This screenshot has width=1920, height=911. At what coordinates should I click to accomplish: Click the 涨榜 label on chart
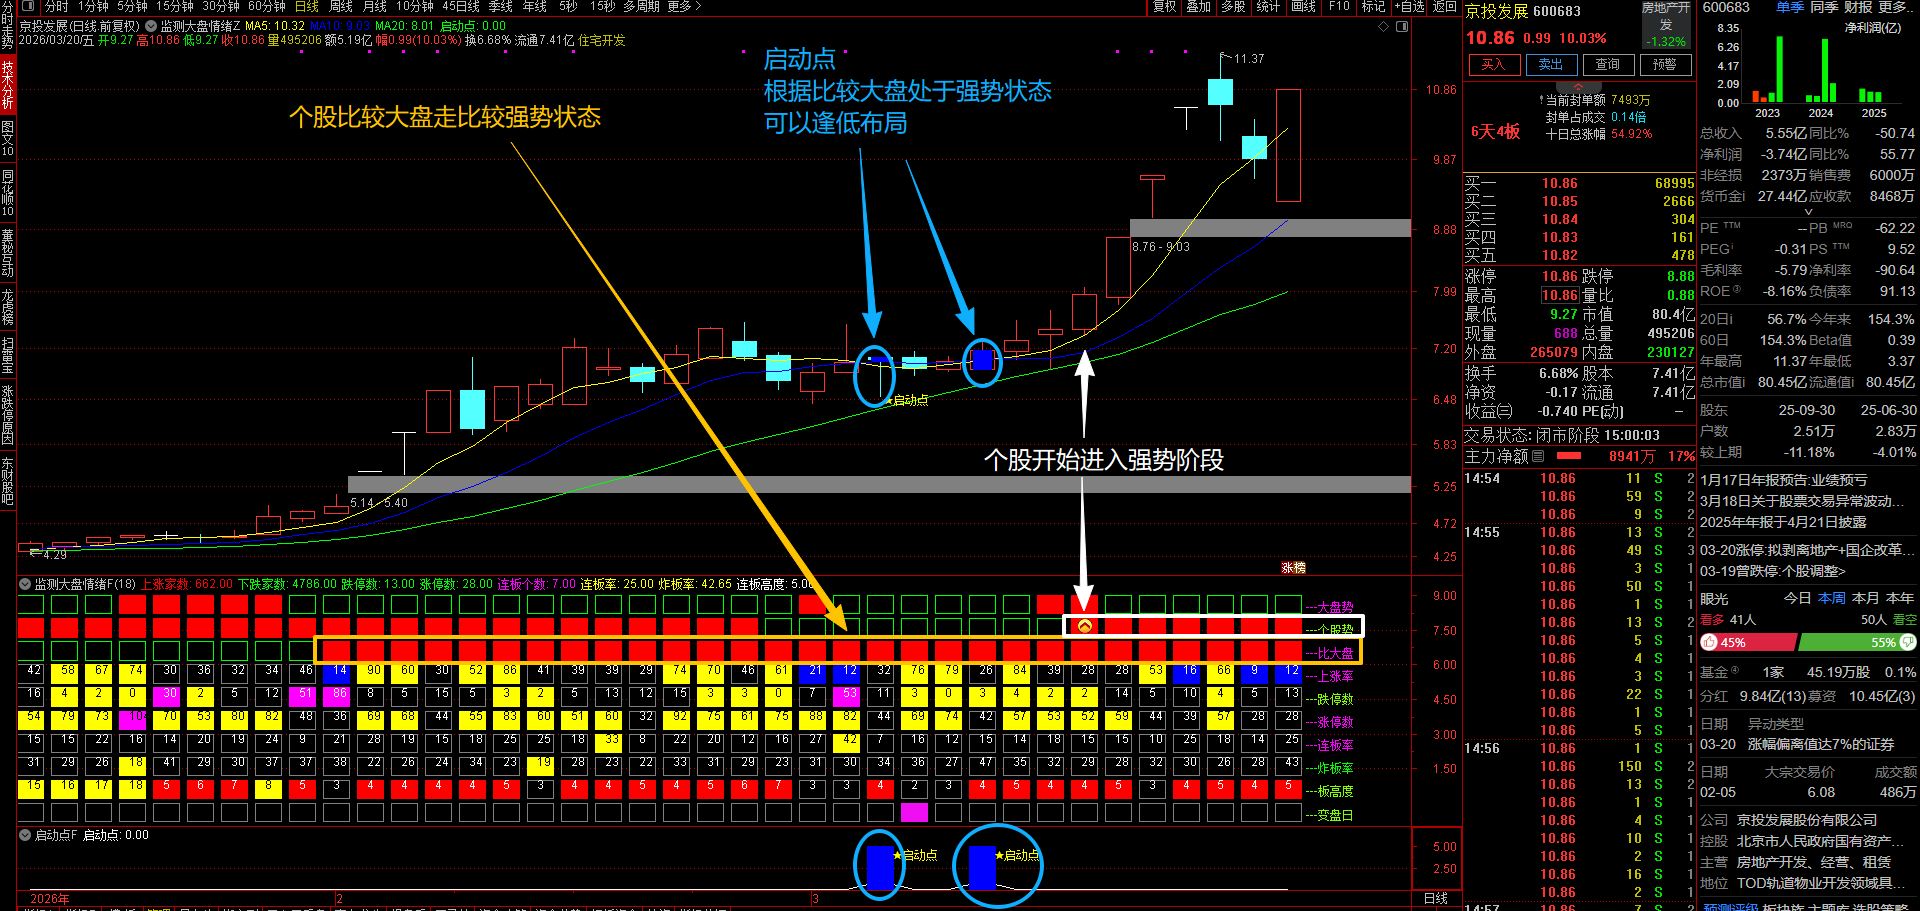pyautogui.click(x=1294, y=567)
